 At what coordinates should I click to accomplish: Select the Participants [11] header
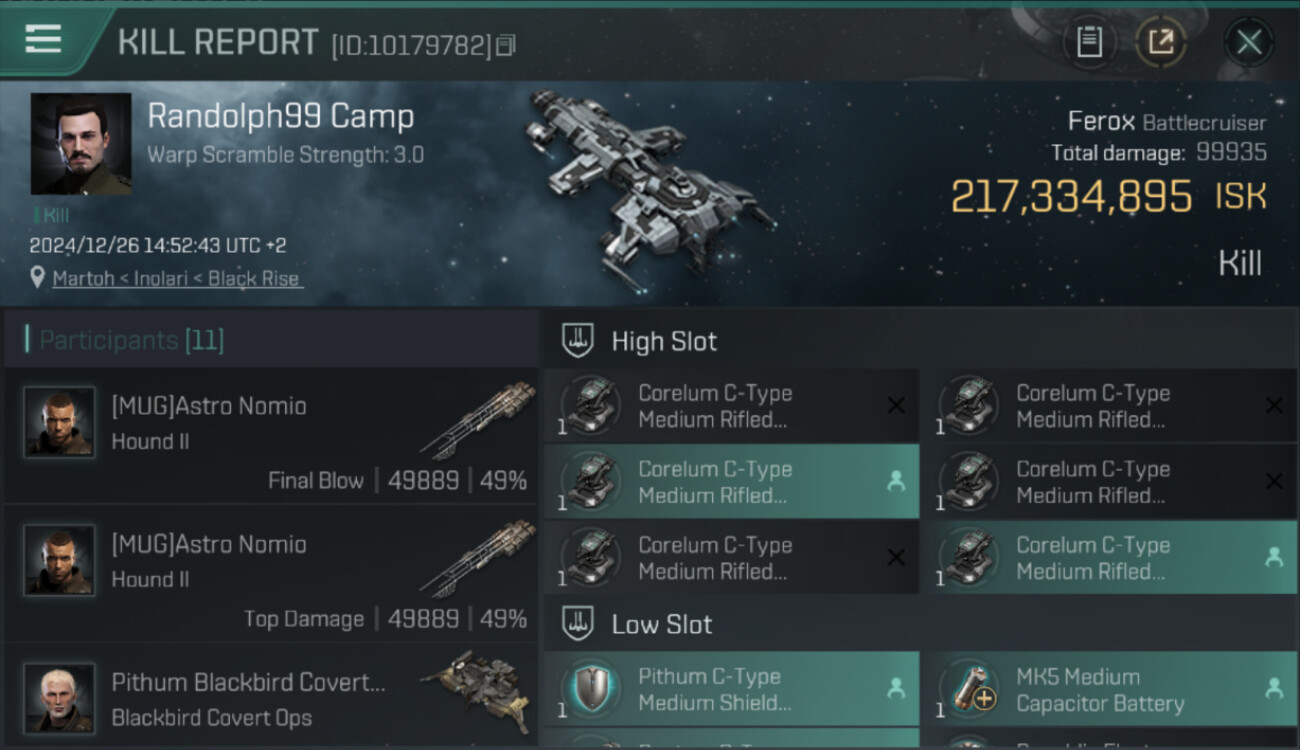click(131, 340)
